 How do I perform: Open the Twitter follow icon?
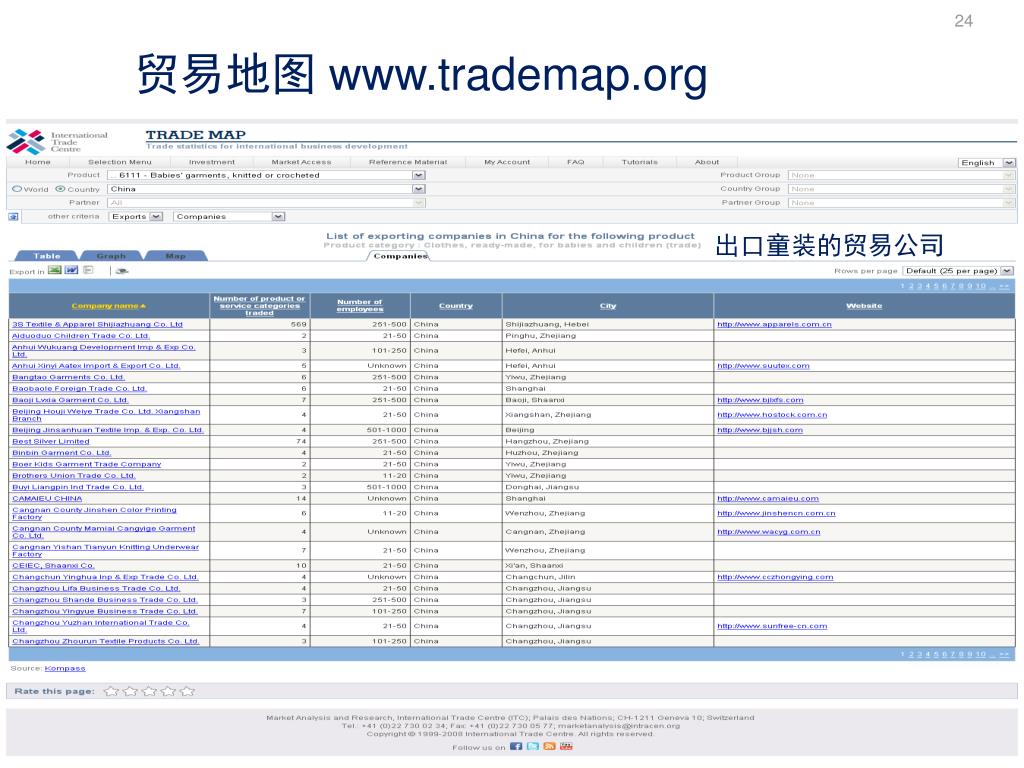pyautogui.click(x=533, y=746)
